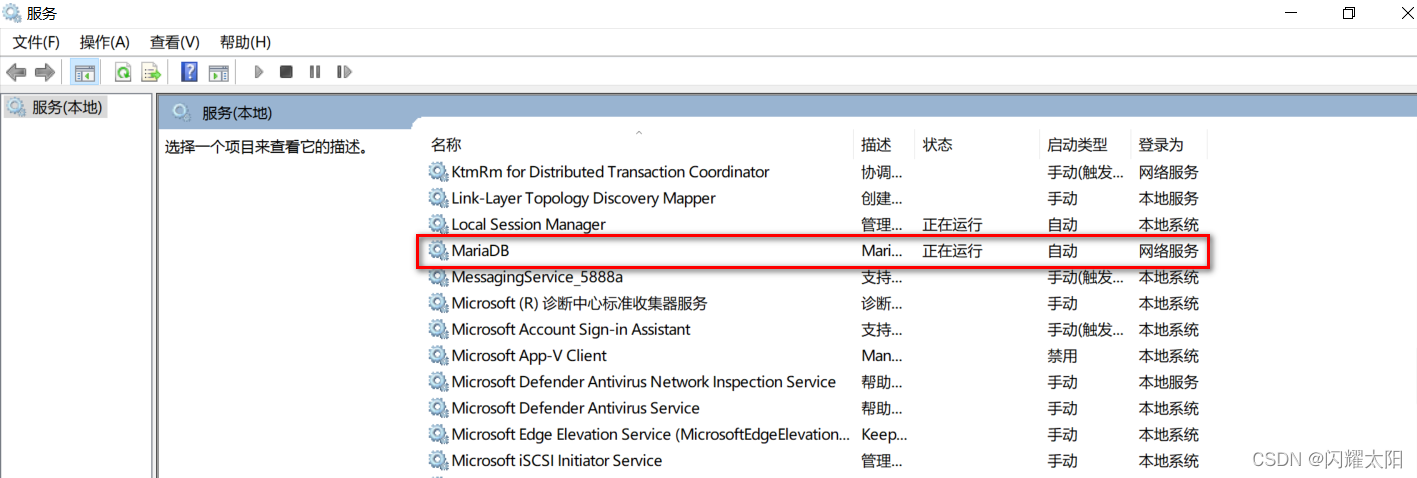Click MariaDB's 自动 startup type cell
The height and width of the screenshot is (478, 1417).
(1062, 251)
